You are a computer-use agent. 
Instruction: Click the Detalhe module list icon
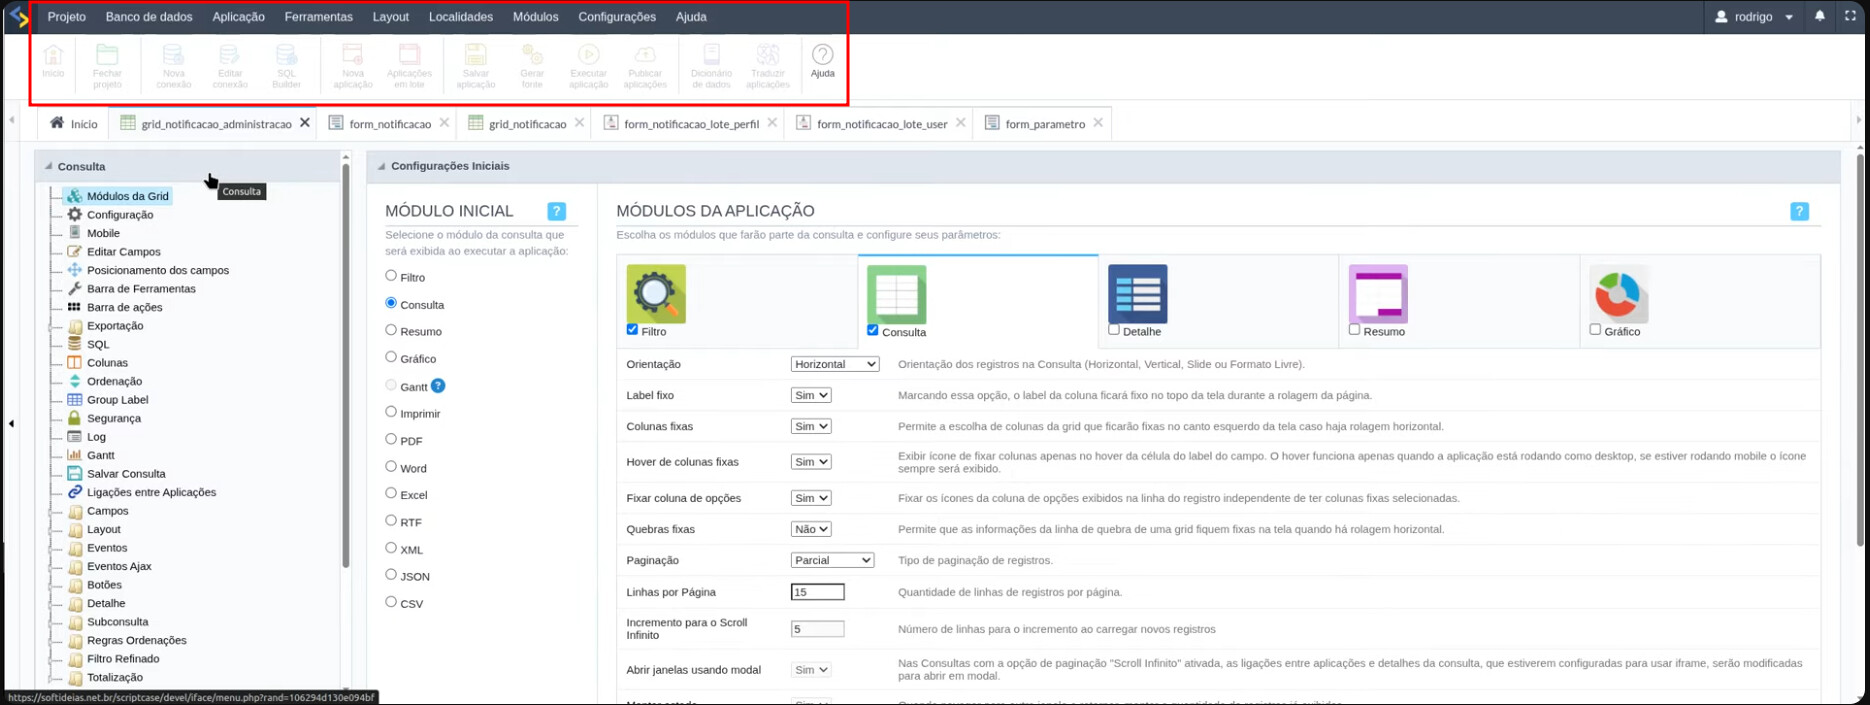(x=1137, y=293)
